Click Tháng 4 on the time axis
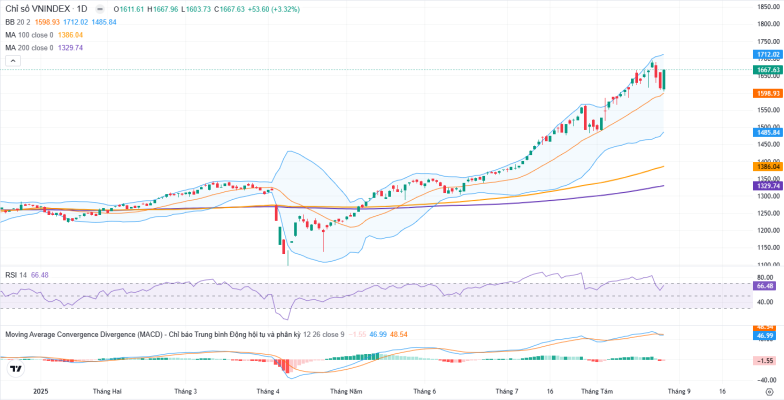The image size is (784, 400). (268, 391)
